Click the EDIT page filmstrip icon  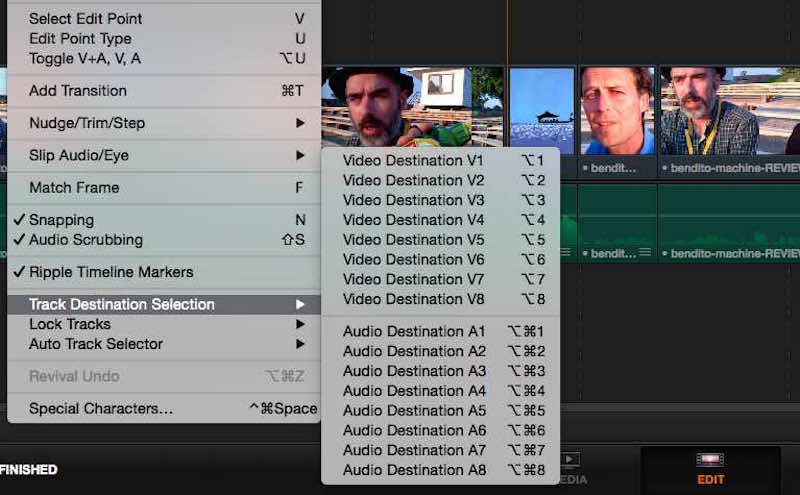[710, 460]
